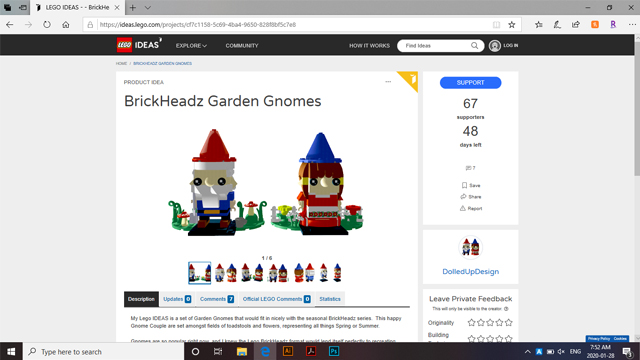Open the Windows Start menu
This screenshot has height=360, width=640.
point(11,351)
